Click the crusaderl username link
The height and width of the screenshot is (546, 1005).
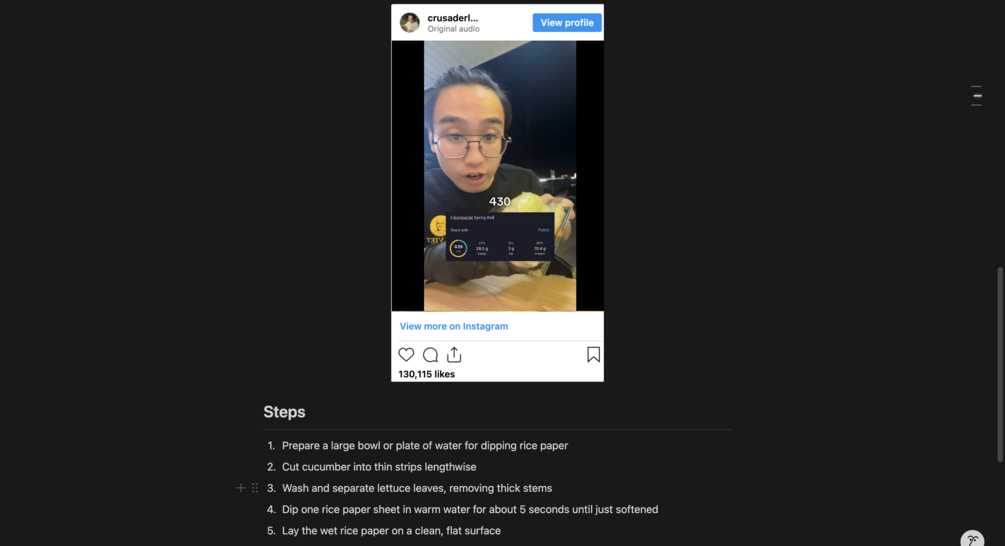[x=453, y=18]
